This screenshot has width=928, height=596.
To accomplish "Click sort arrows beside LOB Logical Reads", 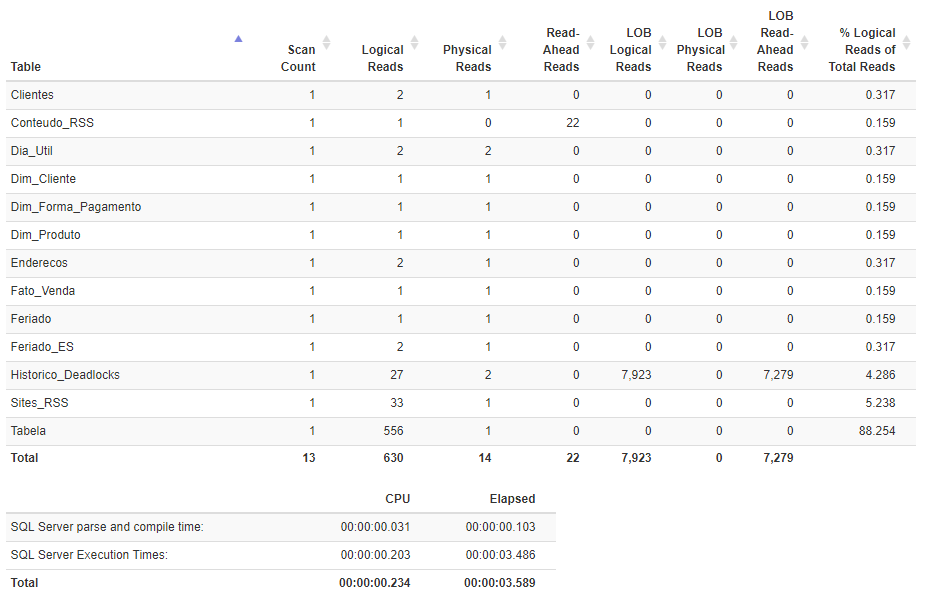I will [x=662, y=42].
